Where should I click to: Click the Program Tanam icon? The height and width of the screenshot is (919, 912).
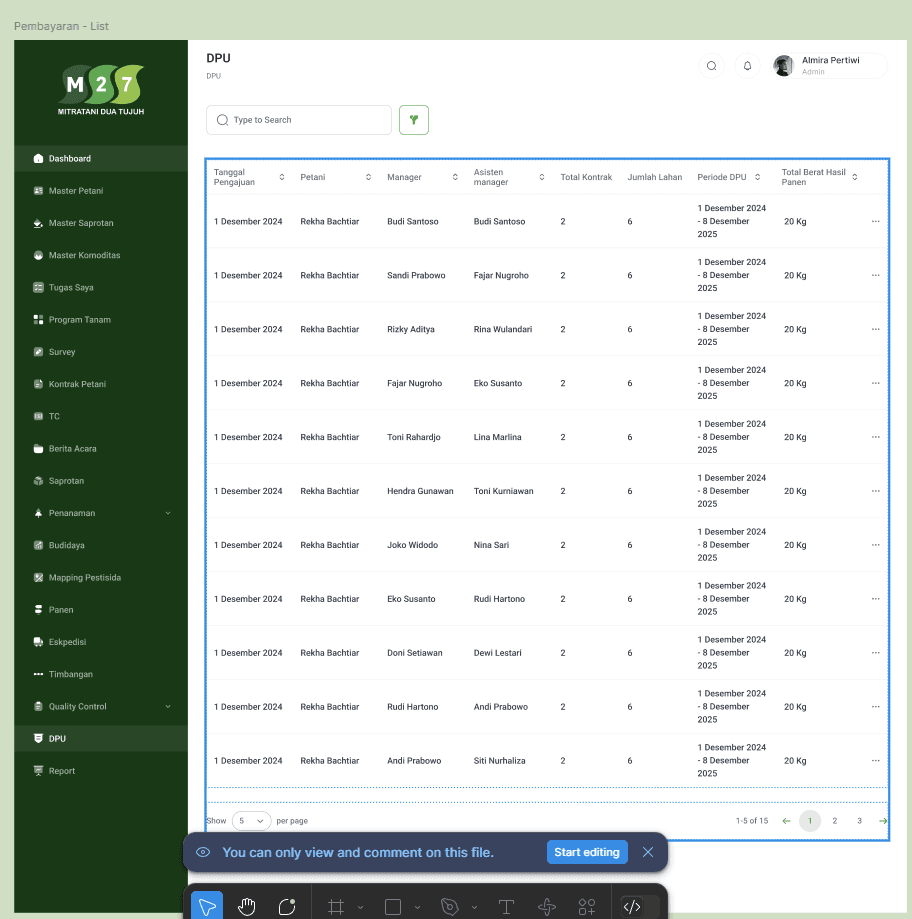[x=38, y=319]
